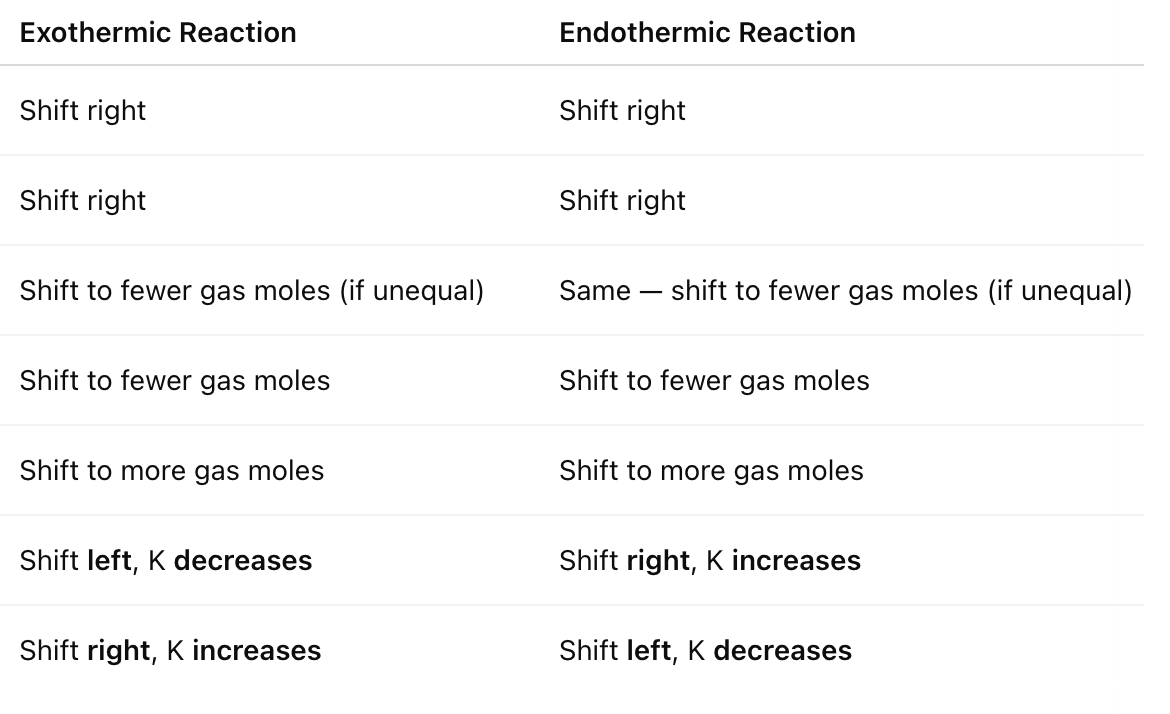Click Endothermic "Shift to more gas moles" cell
Viewport: 1170px width, 714px height.
[711, 470]
